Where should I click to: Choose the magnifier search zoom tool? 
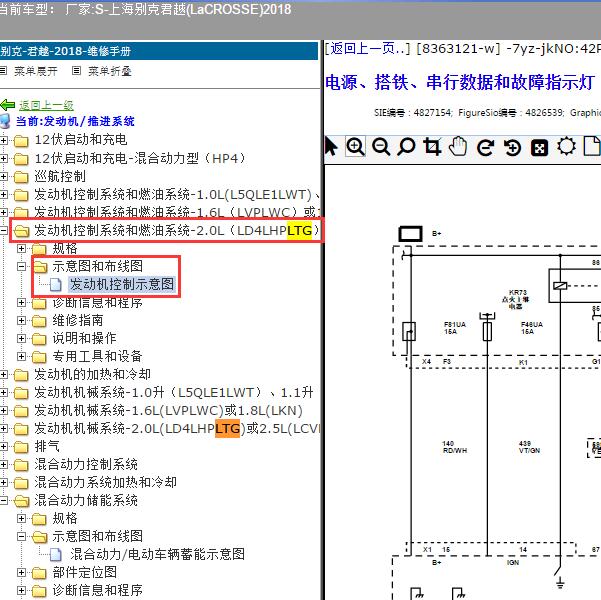406,147
